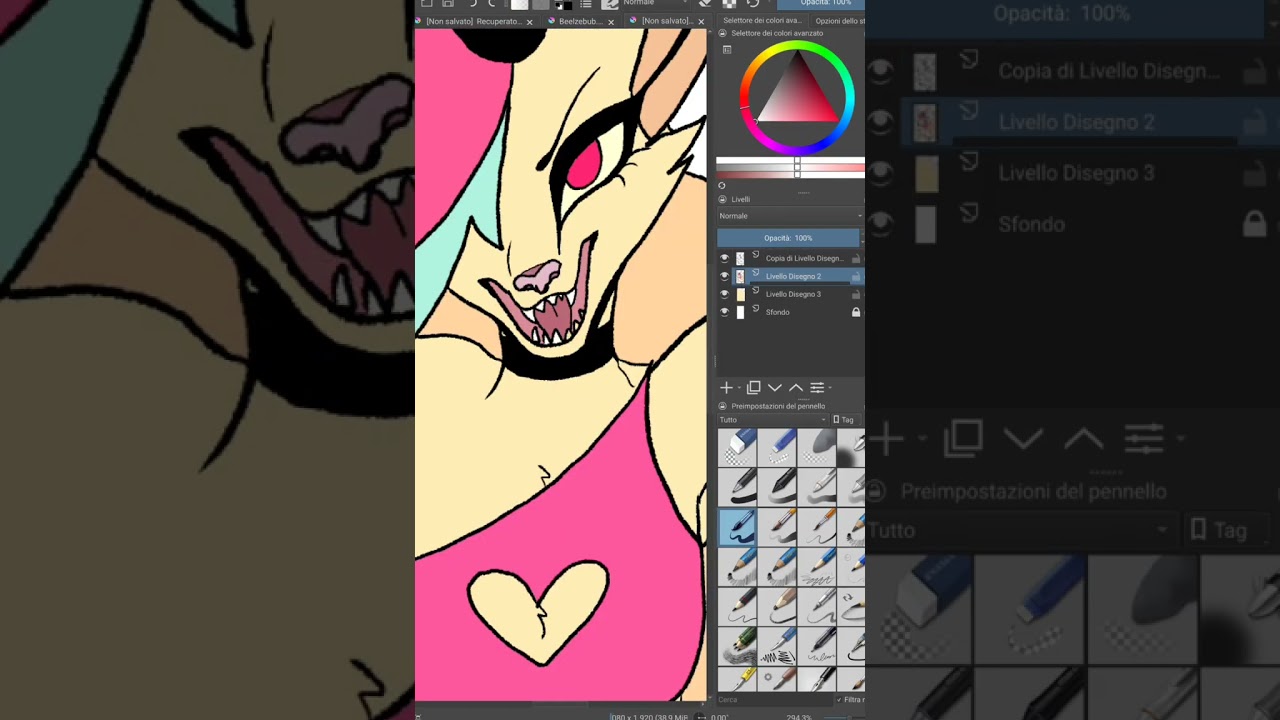Screen dimensions: 1280x720
Task: Lock the Copia di Livello Disegno layer
Action: pos(856,258)
